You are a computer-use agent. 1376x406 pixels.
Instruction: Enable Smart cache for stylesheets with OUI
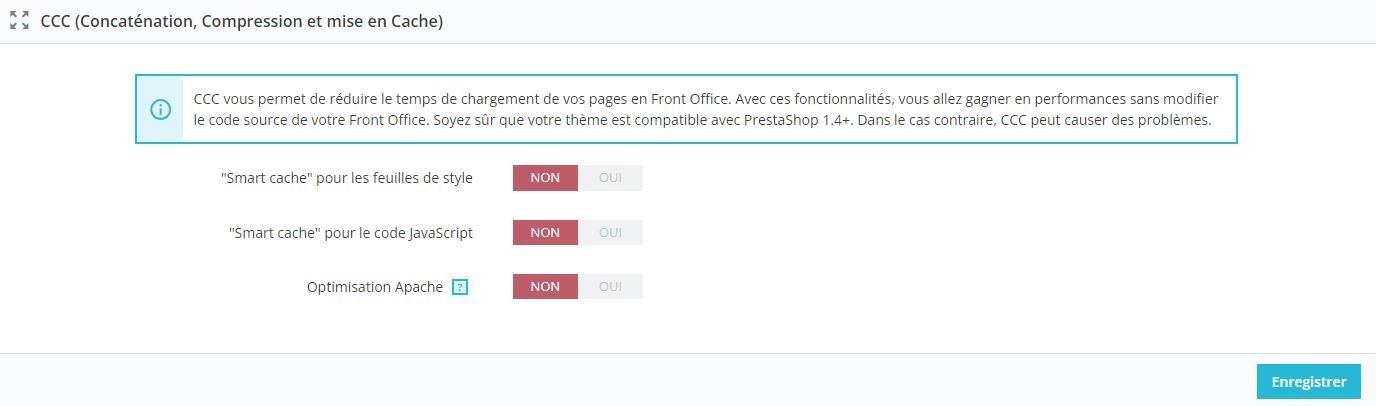[x=610, y=178]
